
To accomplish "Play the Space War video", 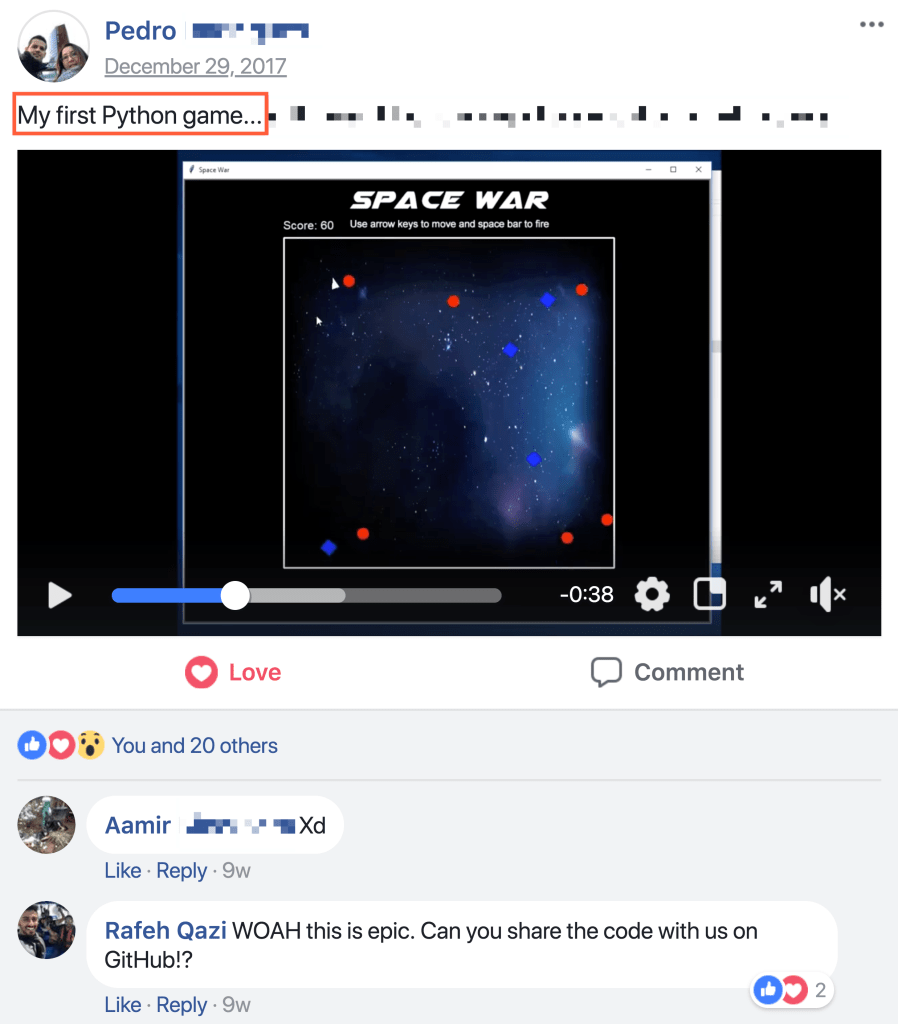I will [x=59, y=595].
